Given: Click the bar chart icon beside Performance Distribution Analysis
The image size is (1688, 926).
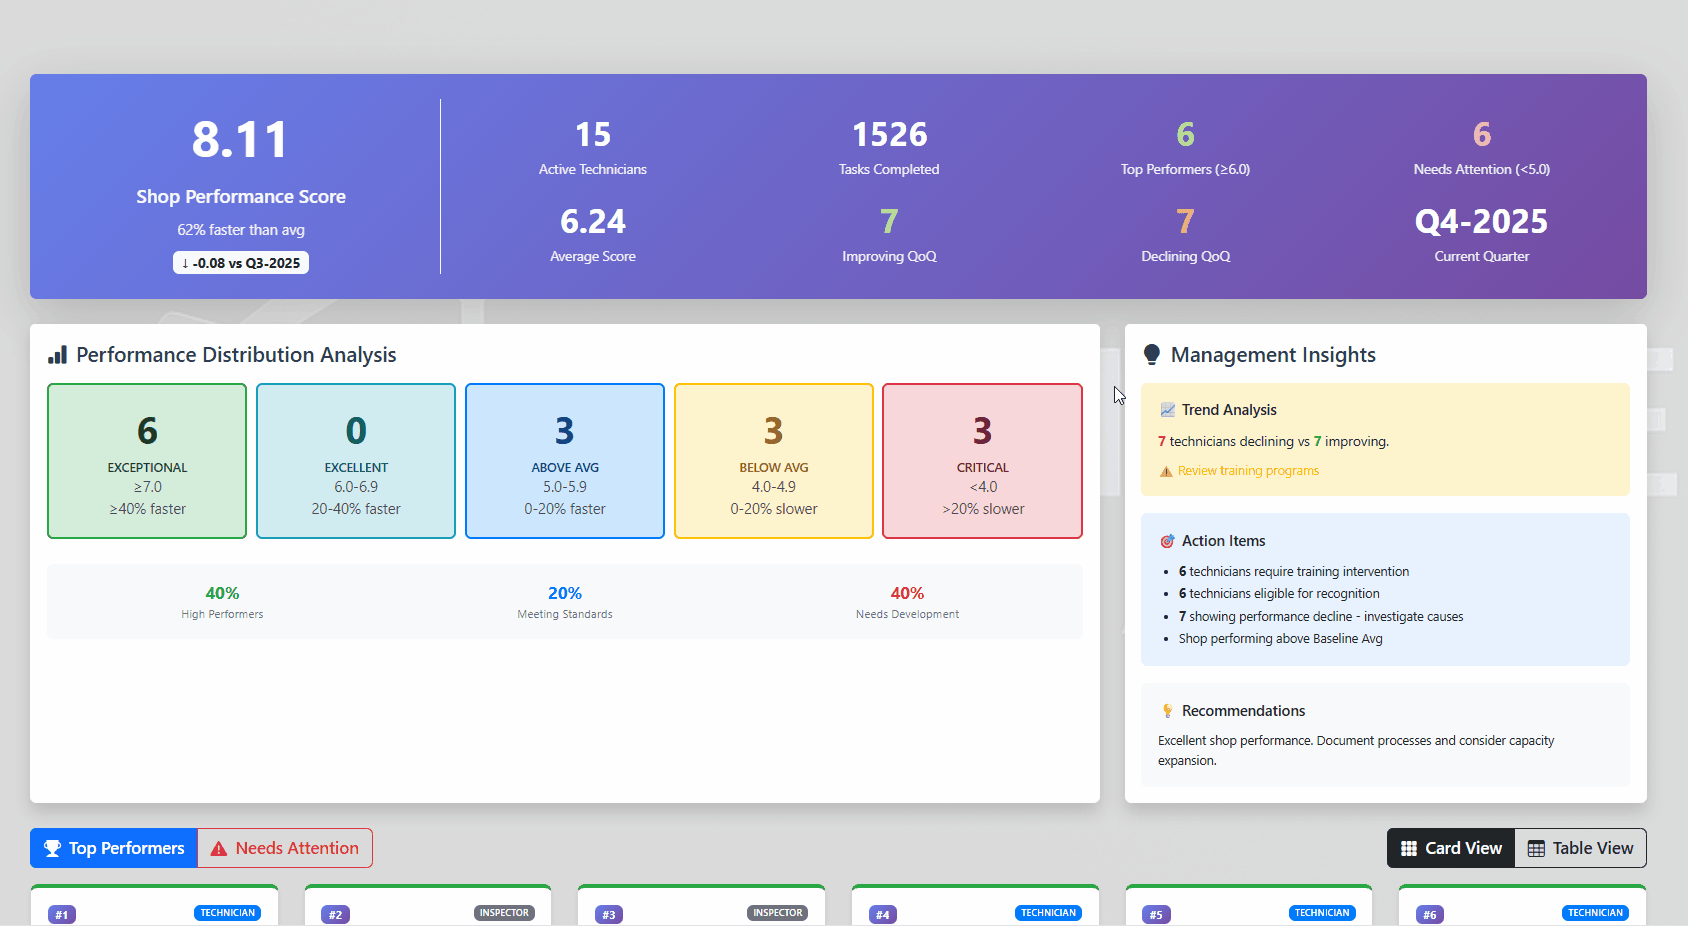Looking at the screenshot, I should (57, 354).
